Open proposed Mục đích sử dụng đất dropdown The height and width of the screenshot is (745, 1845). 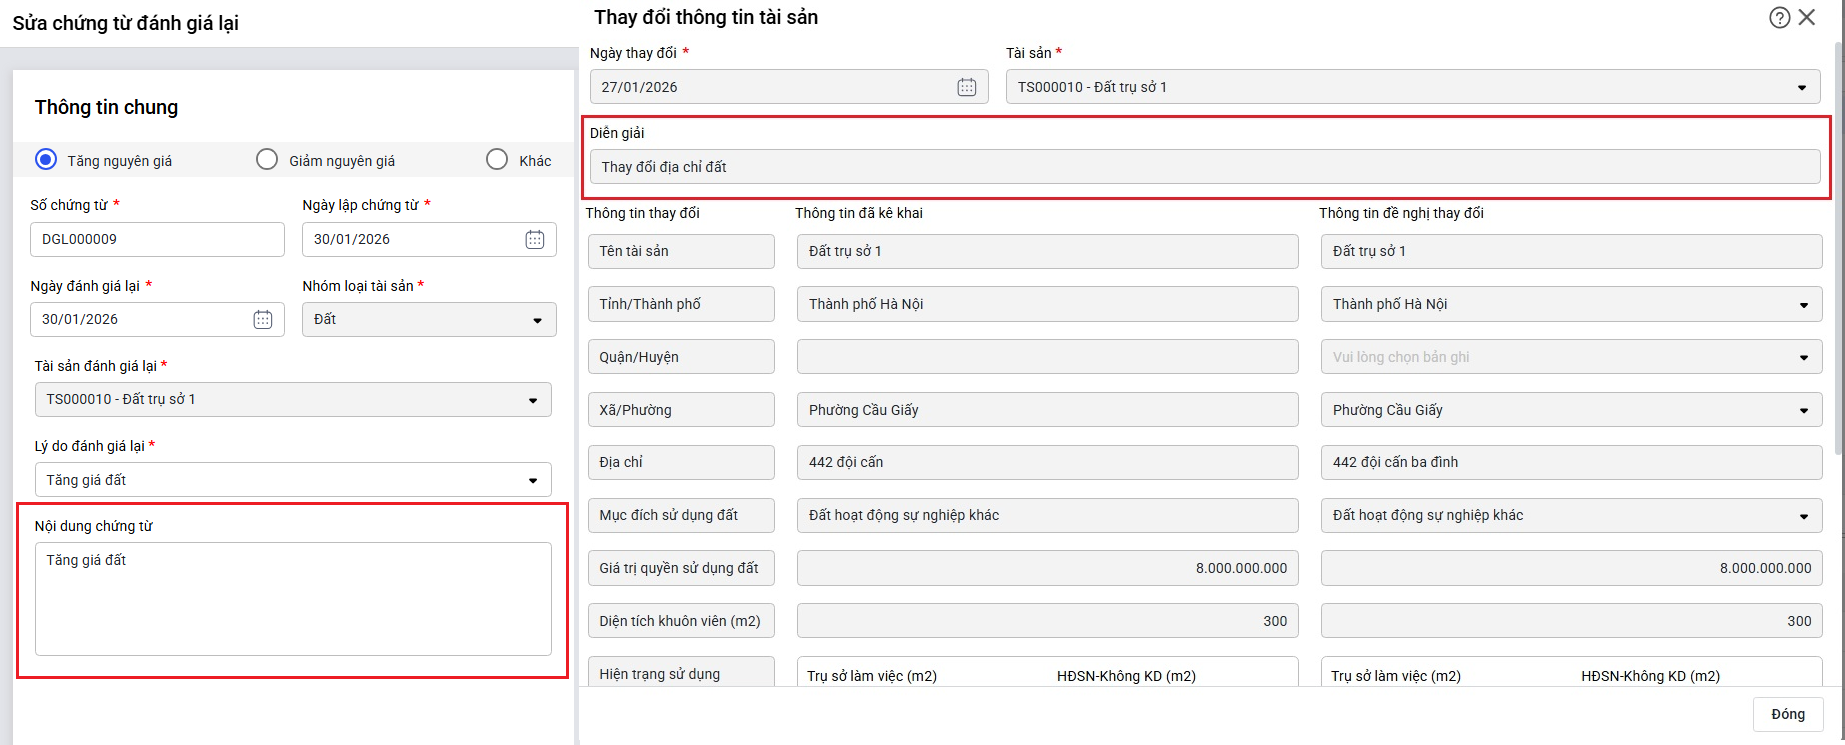tap(1804, 516)
